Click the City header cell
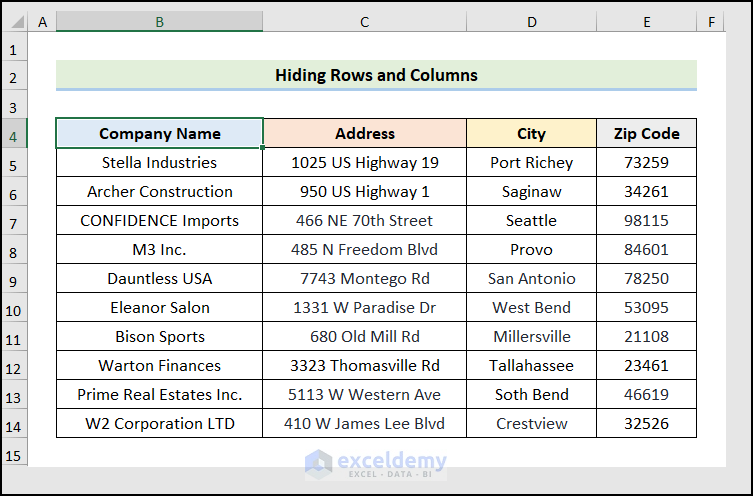Viewport: 753px width, 496px height. pos(531,134)
